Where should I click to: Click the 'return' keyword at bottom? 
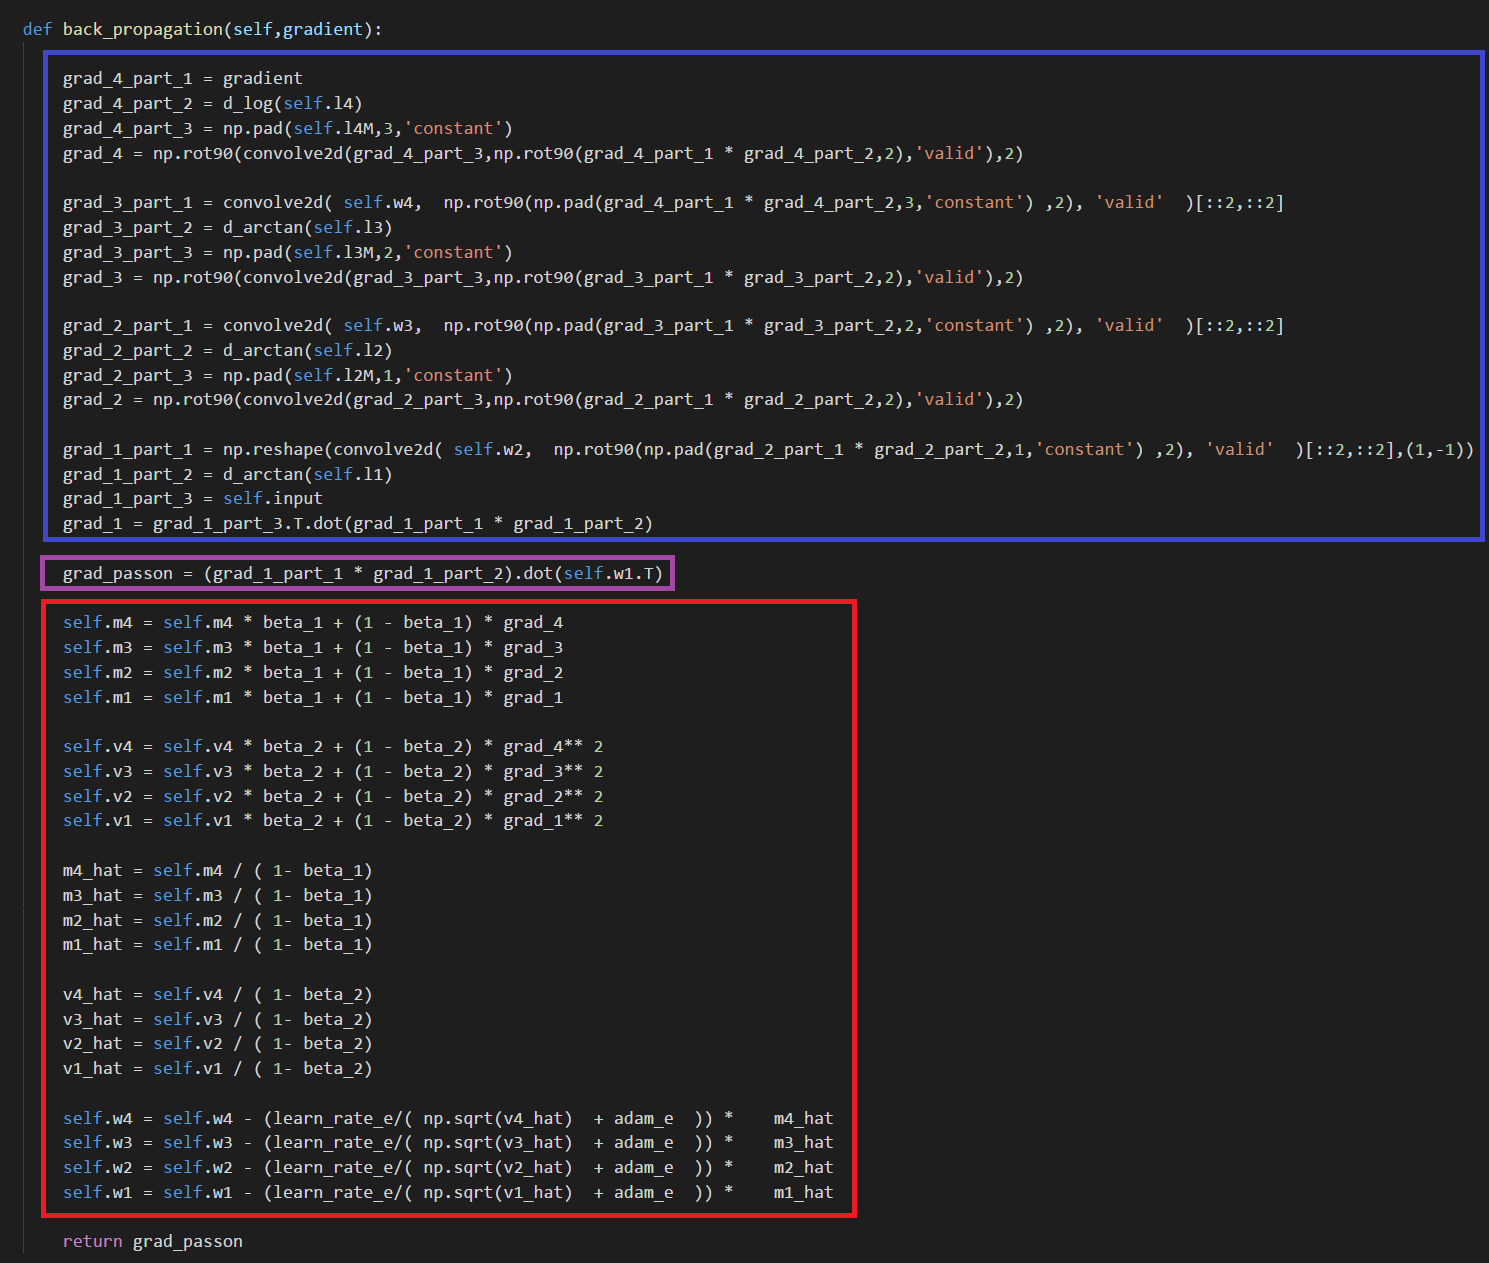(92, 1241)
